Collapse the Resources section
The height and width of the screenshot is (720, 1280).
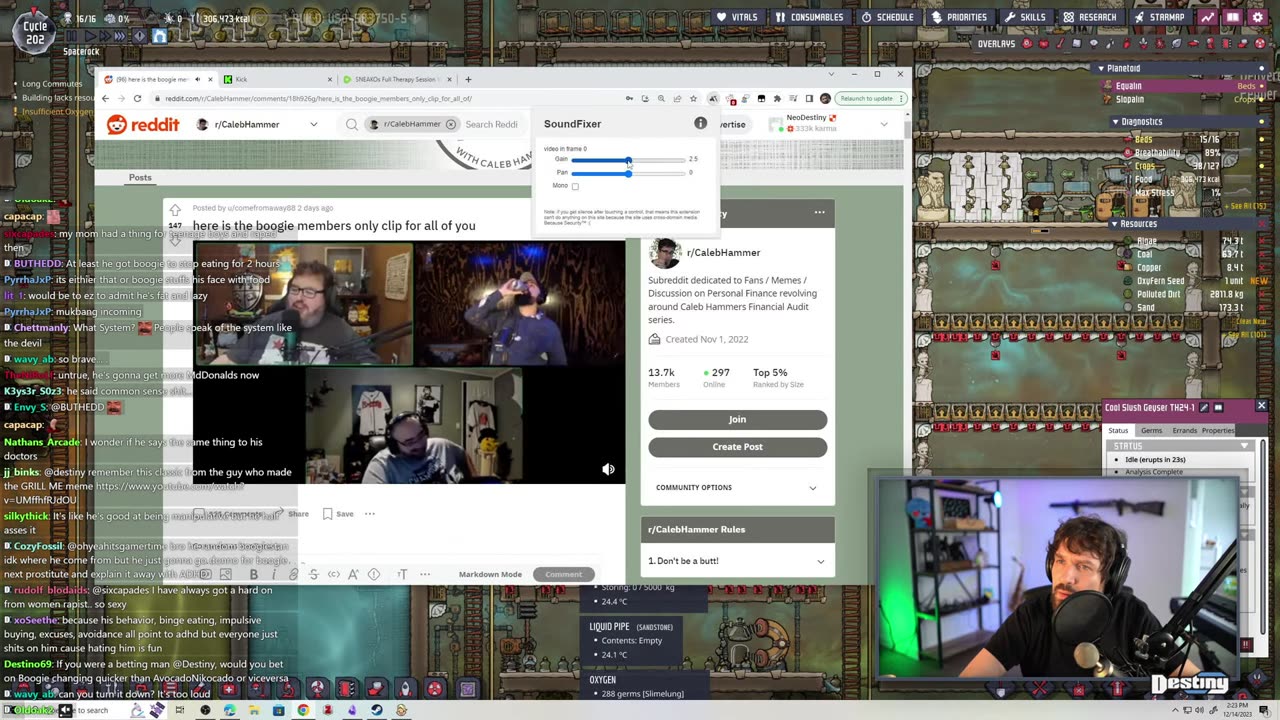pyautogui.click(x=1115, y=224)
